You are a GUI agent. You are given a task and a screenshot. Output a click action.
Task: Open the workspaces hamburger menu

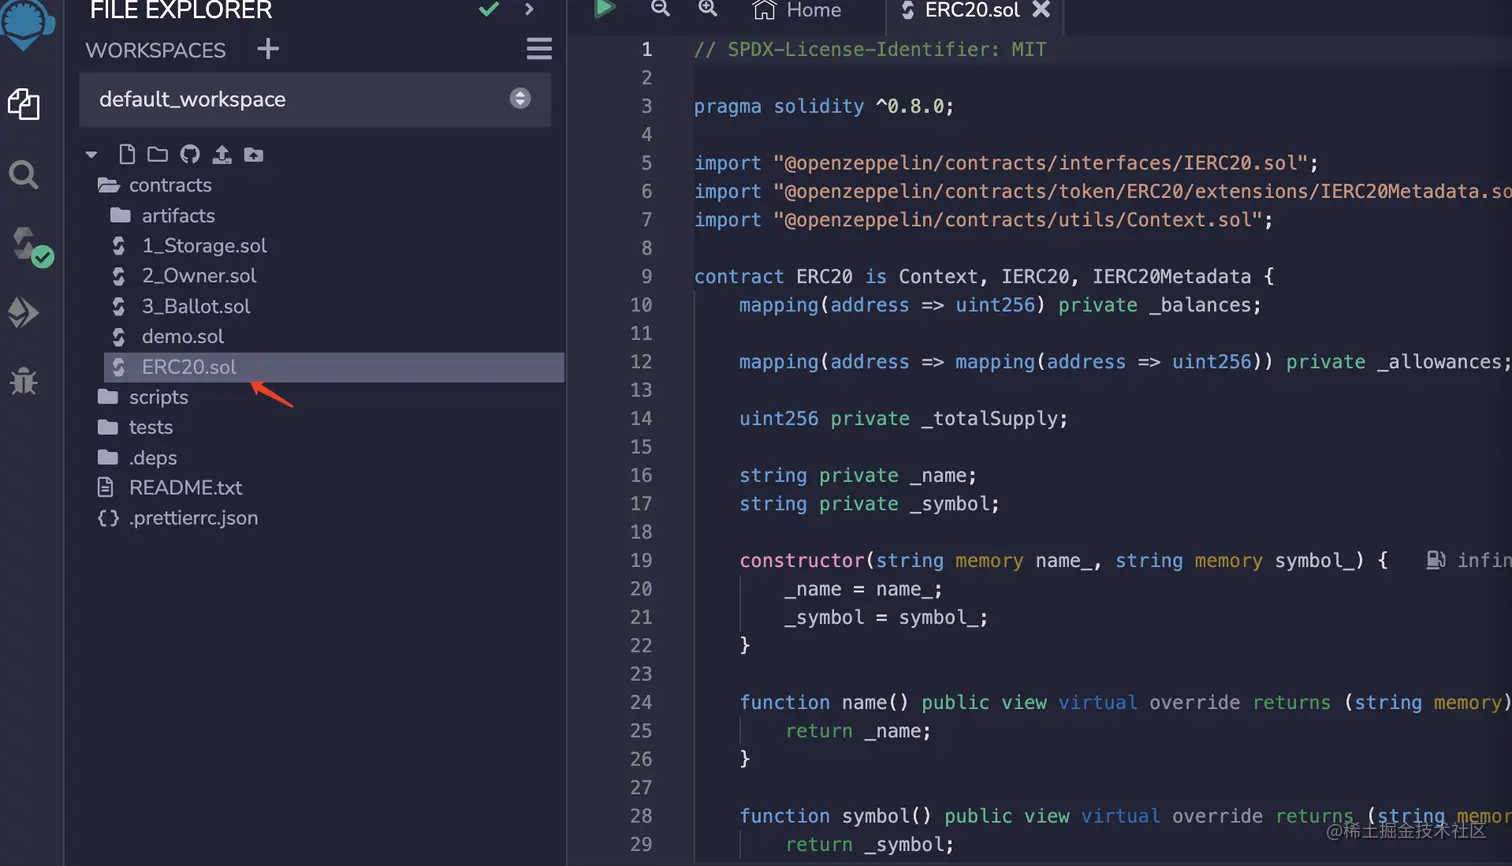click(x=539, y=49)
